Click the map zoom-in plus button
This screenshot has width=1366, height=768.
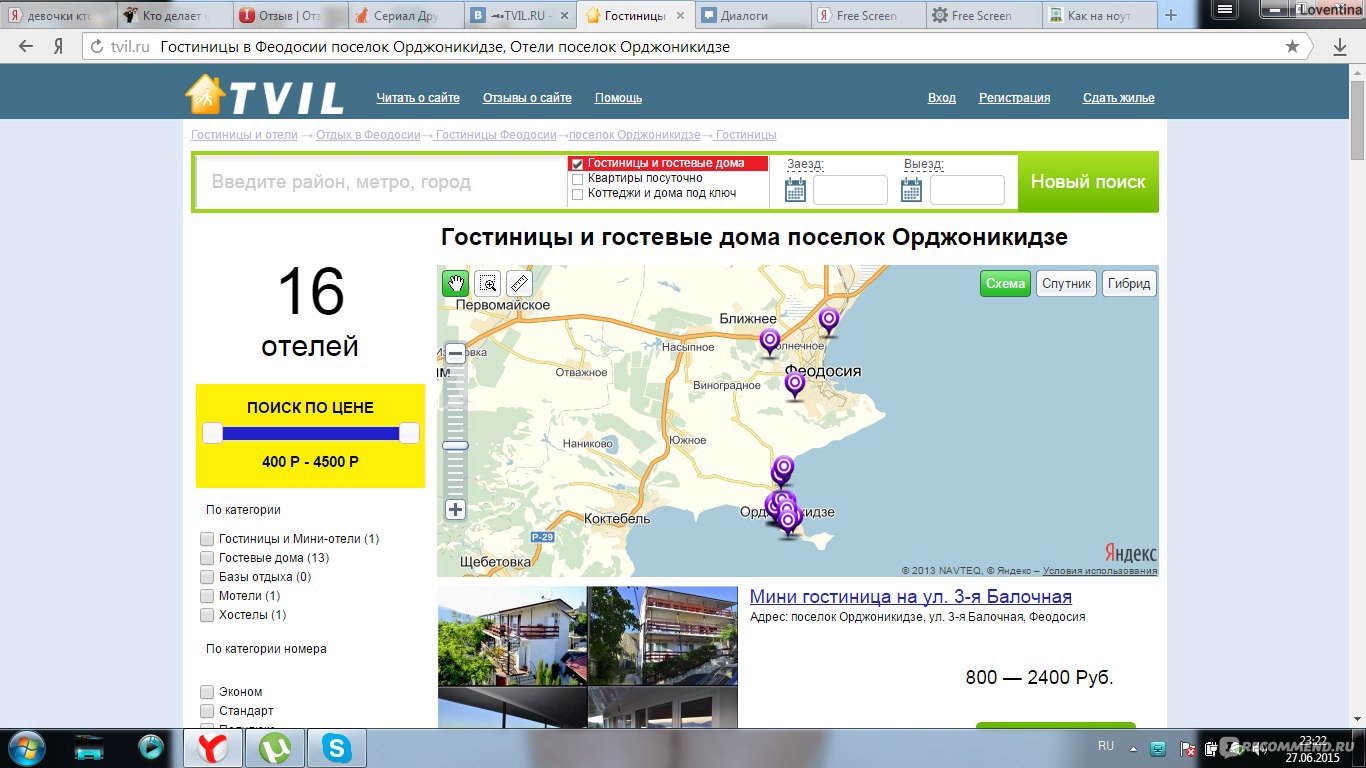coord(455,510)
